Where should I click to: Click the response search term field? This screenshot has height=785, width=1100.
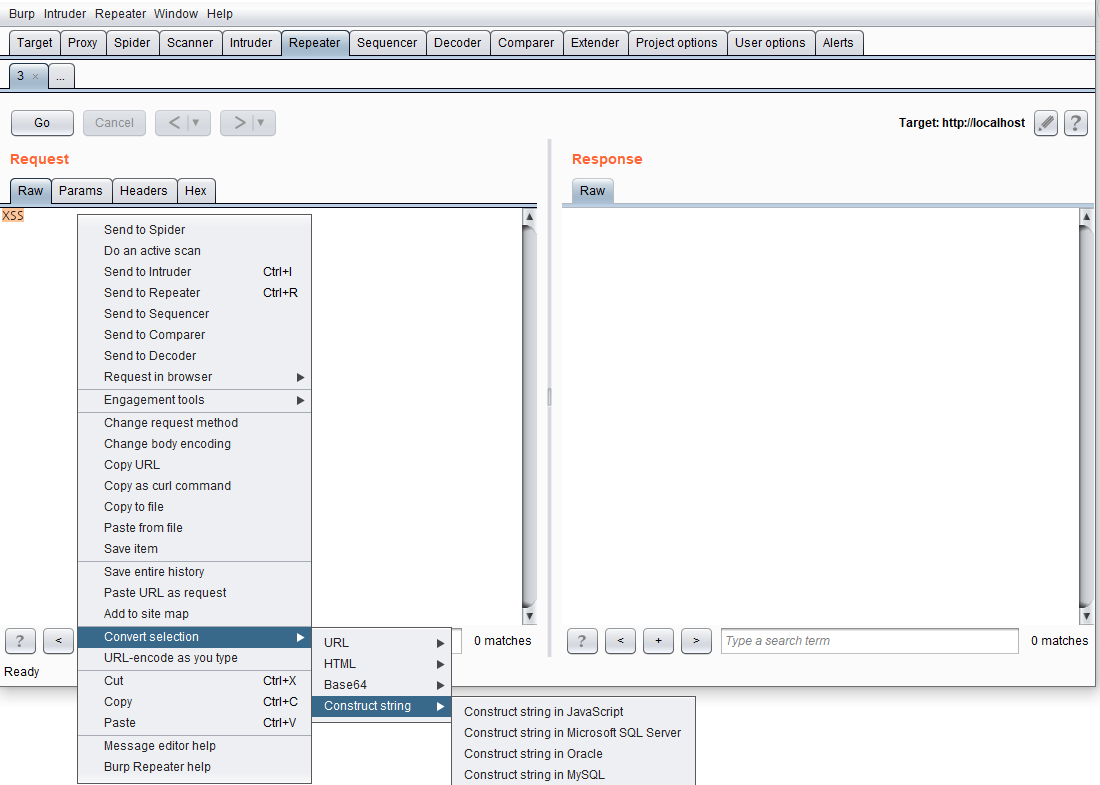point(870,640)
